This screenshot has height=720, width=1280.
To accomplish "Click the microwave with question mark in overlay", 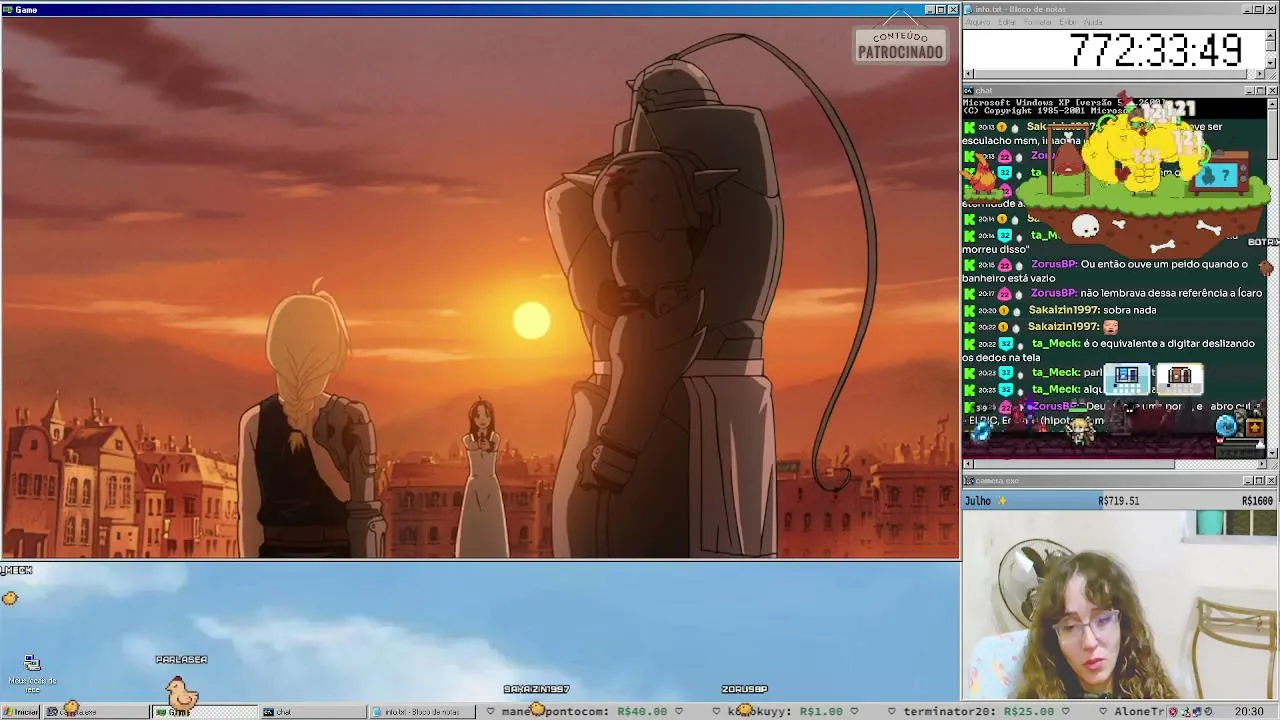I will click(x=1222, y=171).
